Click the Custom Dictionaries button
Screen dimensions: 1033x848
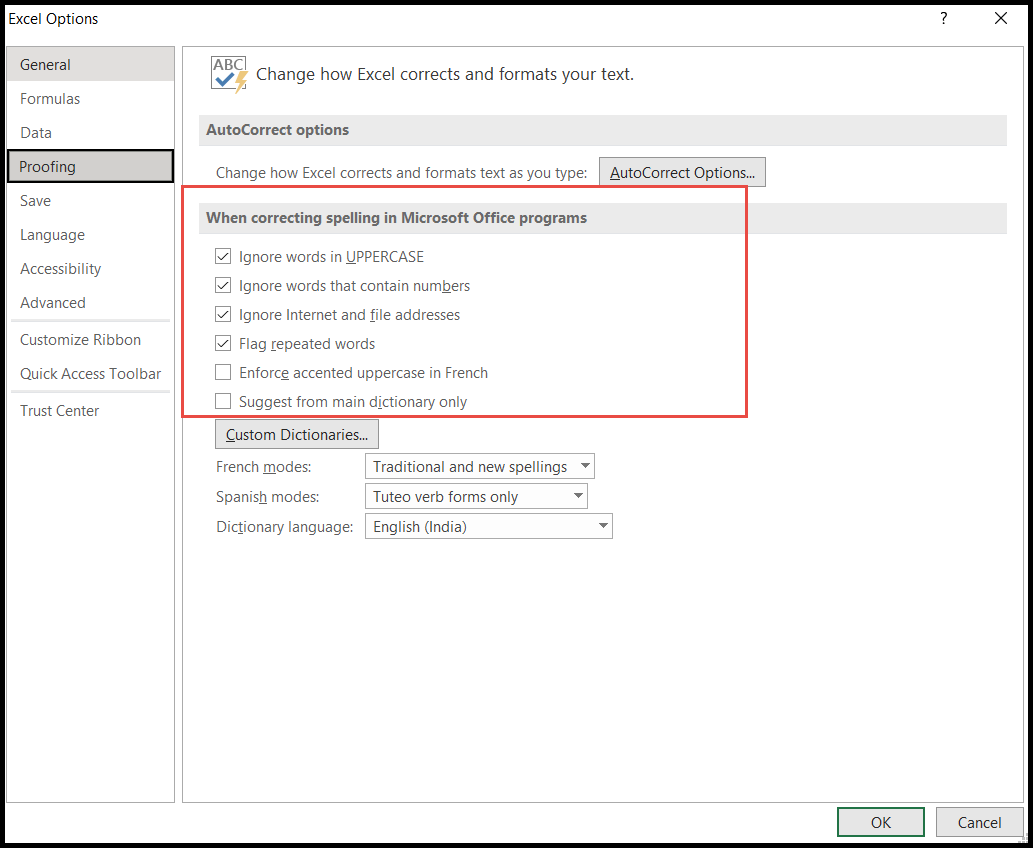(296, 435)
